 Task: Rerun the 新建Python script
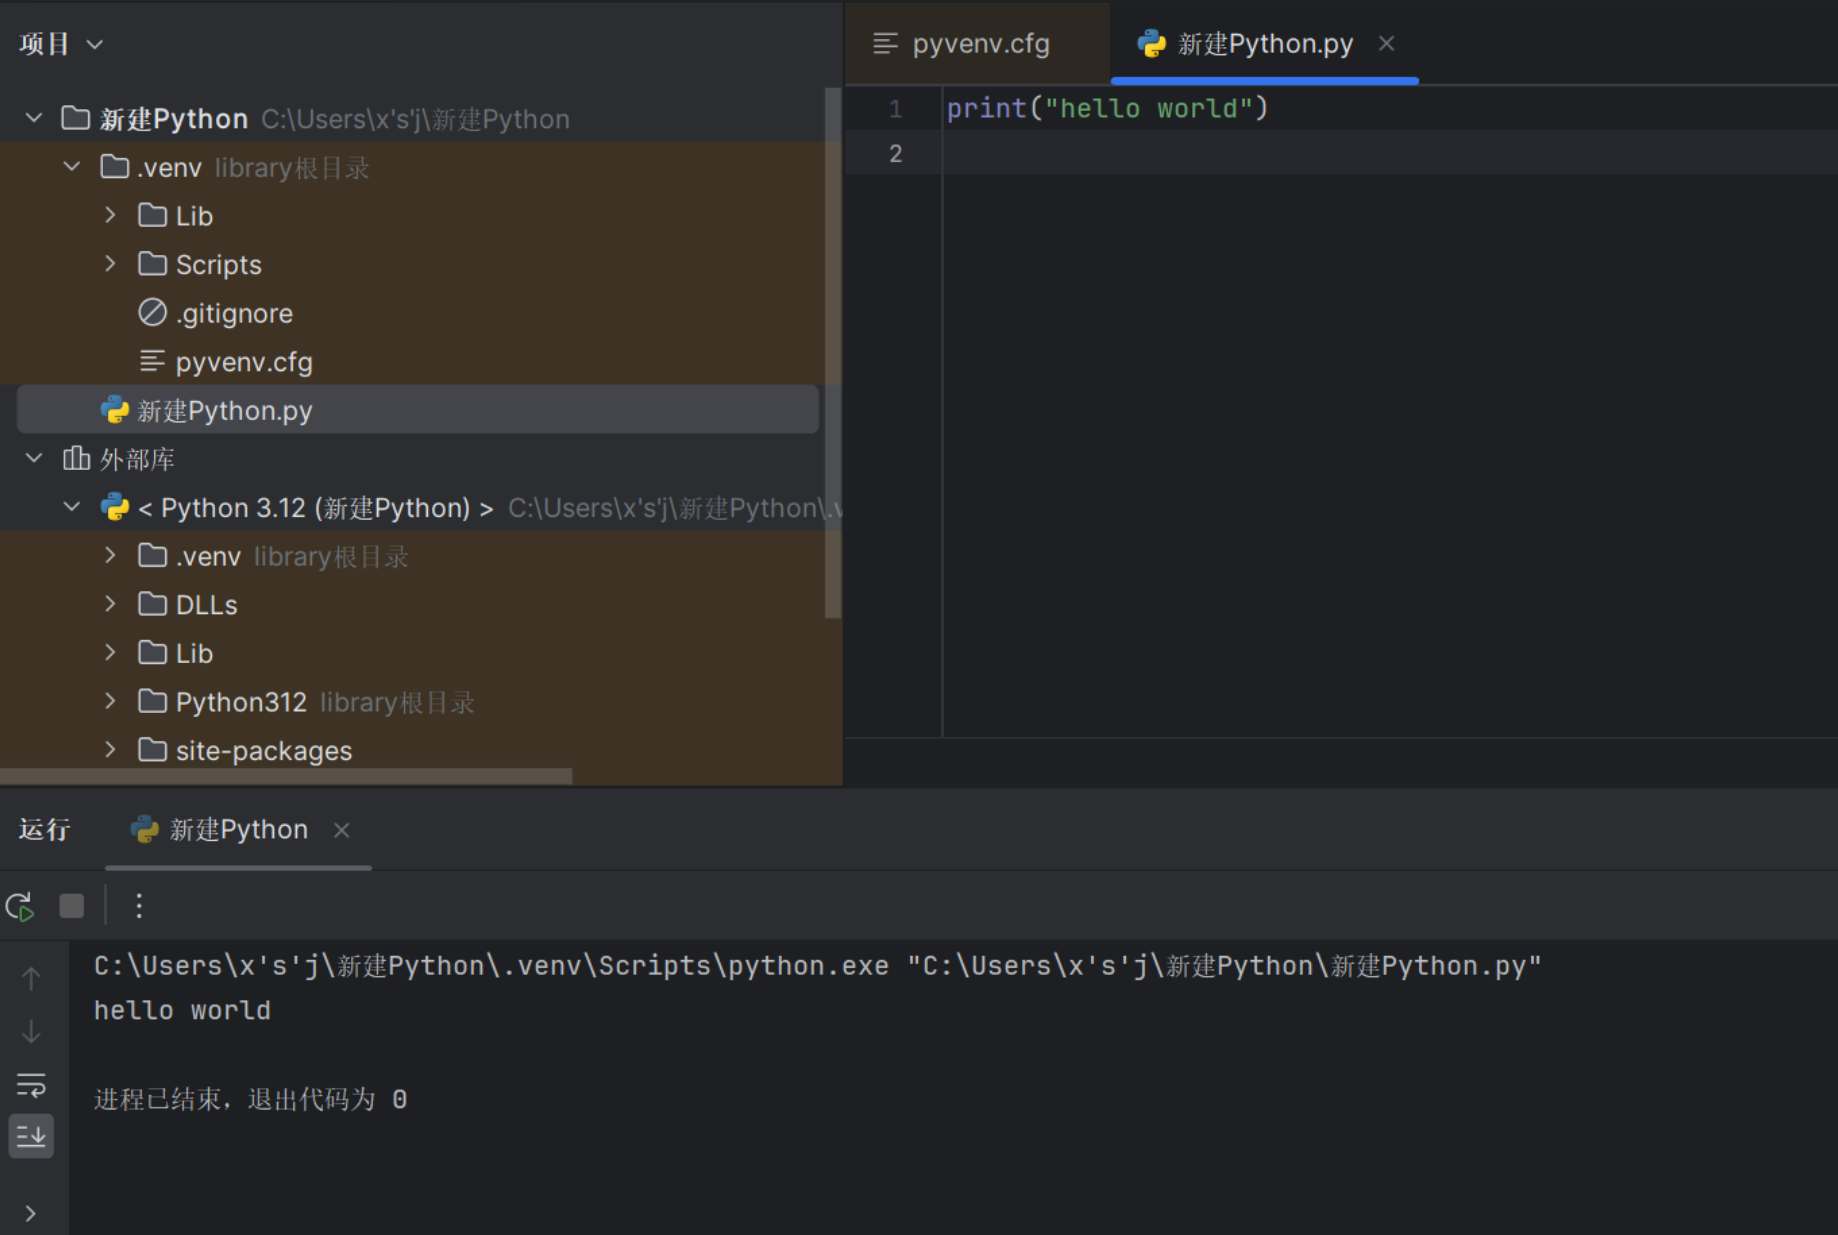click(20, 906)
